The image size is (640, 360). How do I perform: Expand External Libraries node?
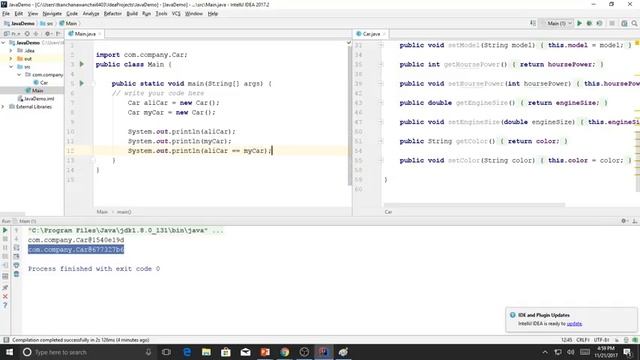(x=3, y=107)
